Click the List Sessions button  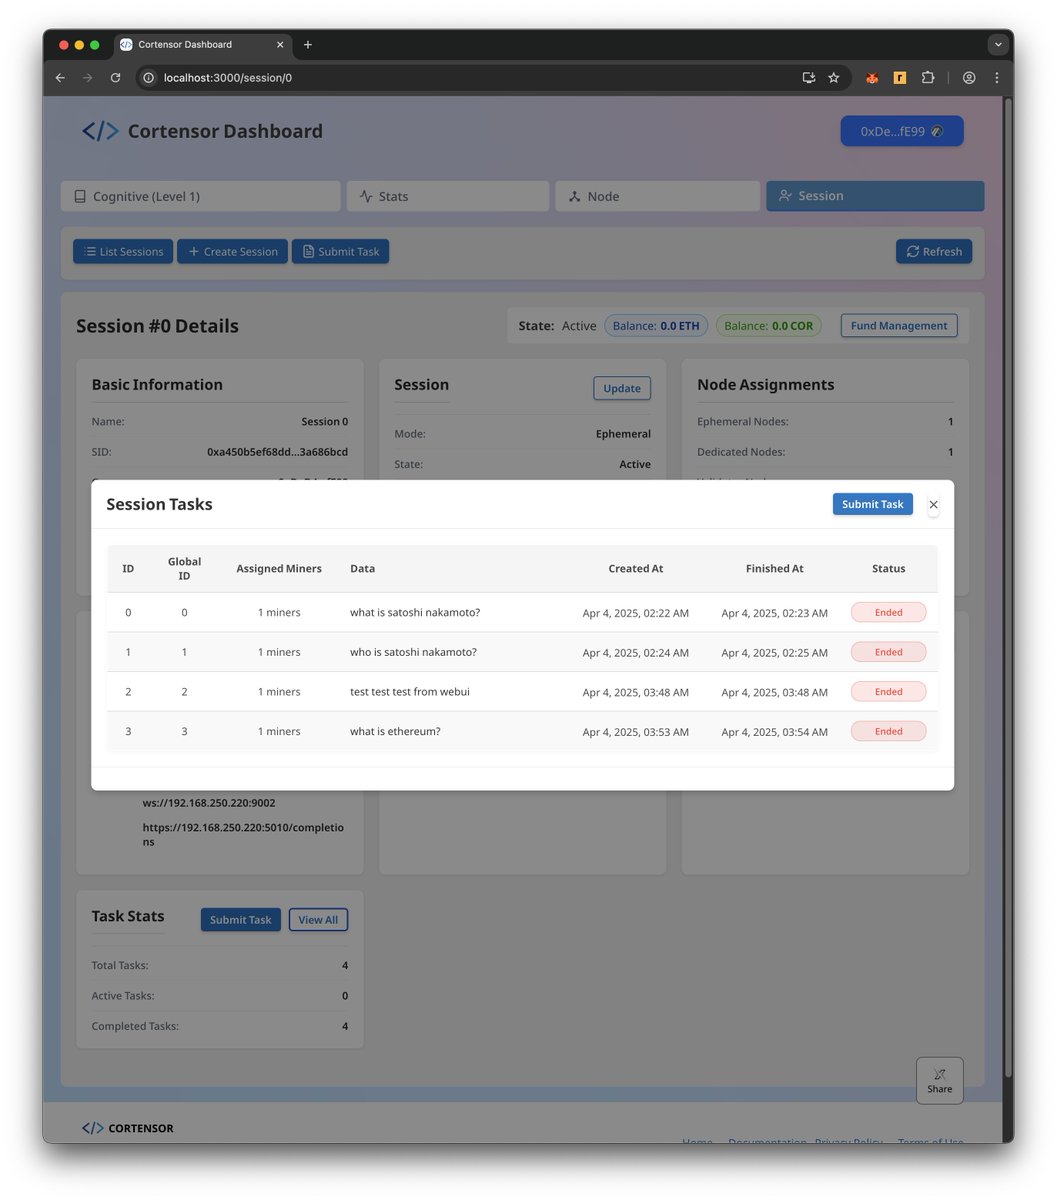(x=123, y=251)
